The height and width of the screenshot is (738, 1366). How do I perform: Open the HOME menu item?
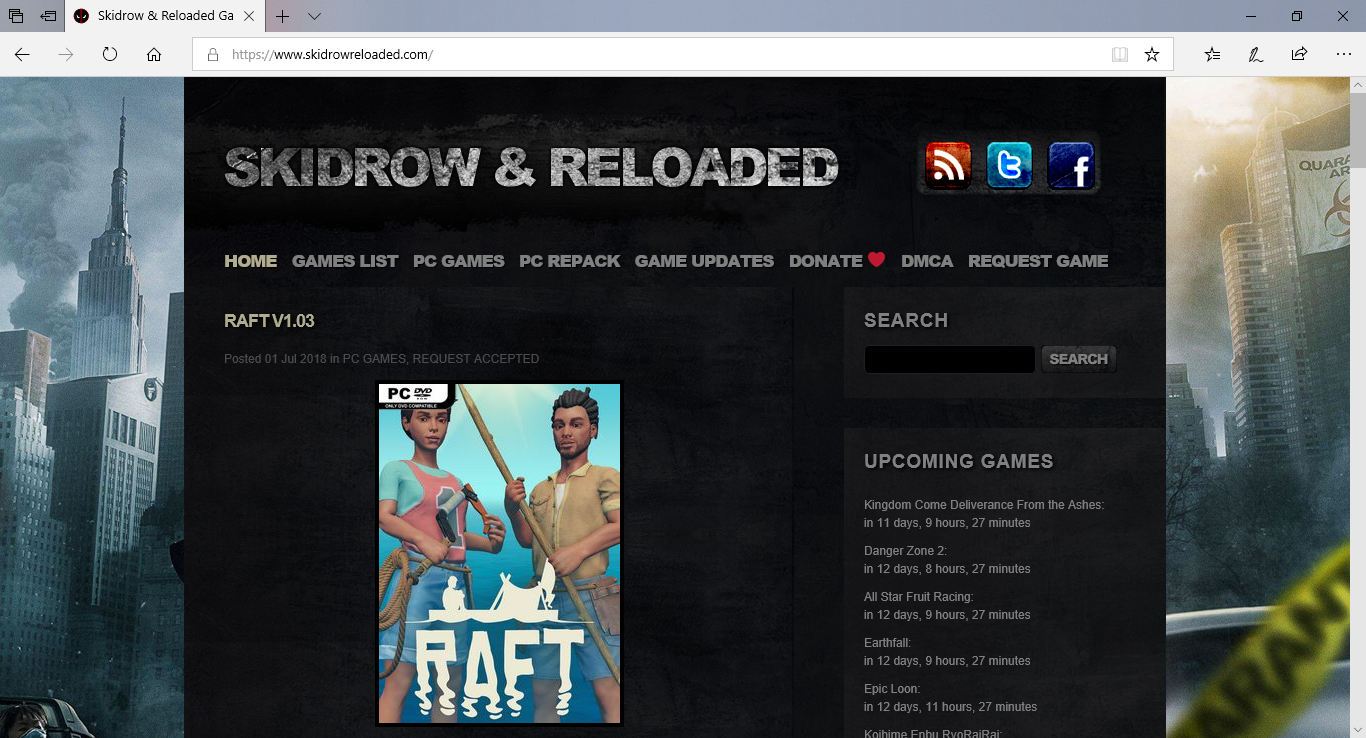click(x=251, y=261)
